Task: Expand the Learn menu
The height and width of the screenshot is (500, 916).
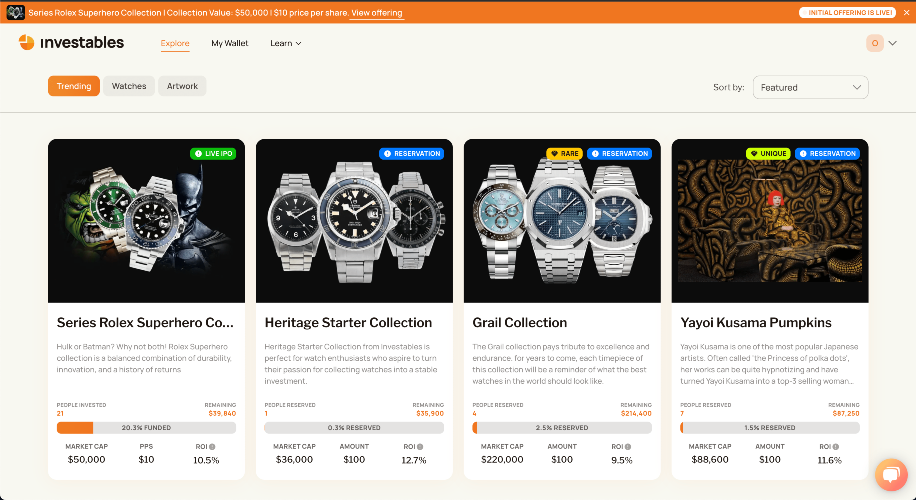Action: click(286, 43)
